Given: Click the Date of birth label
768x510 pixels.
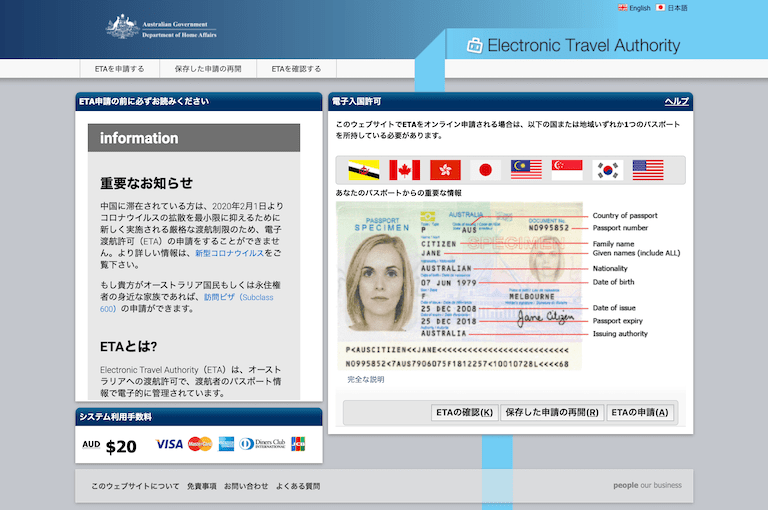Looking at the screenshot, I should click(613, 282).
